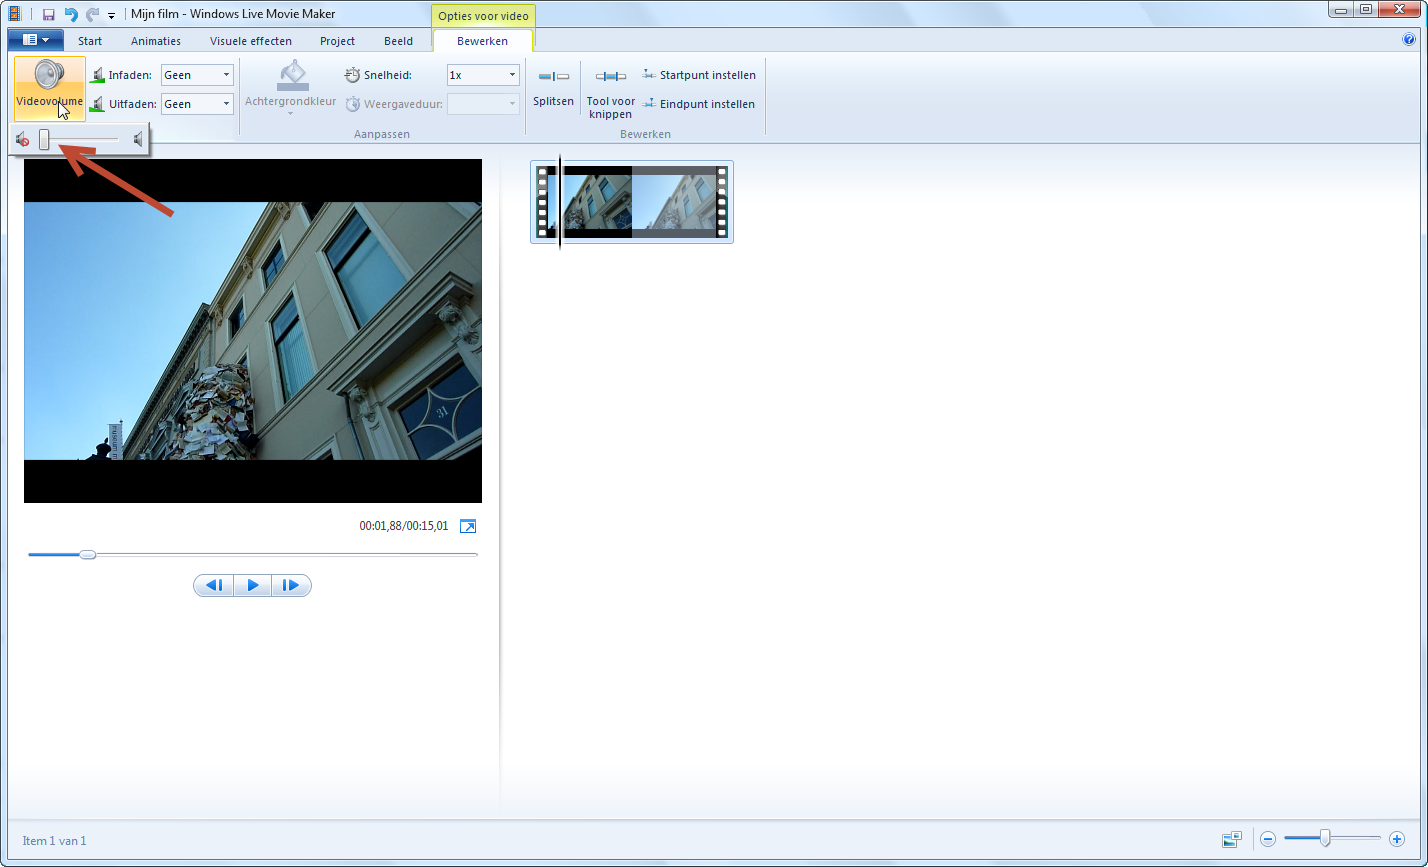
Task: Click the full screen preview icon
Action: pos(468,526)
